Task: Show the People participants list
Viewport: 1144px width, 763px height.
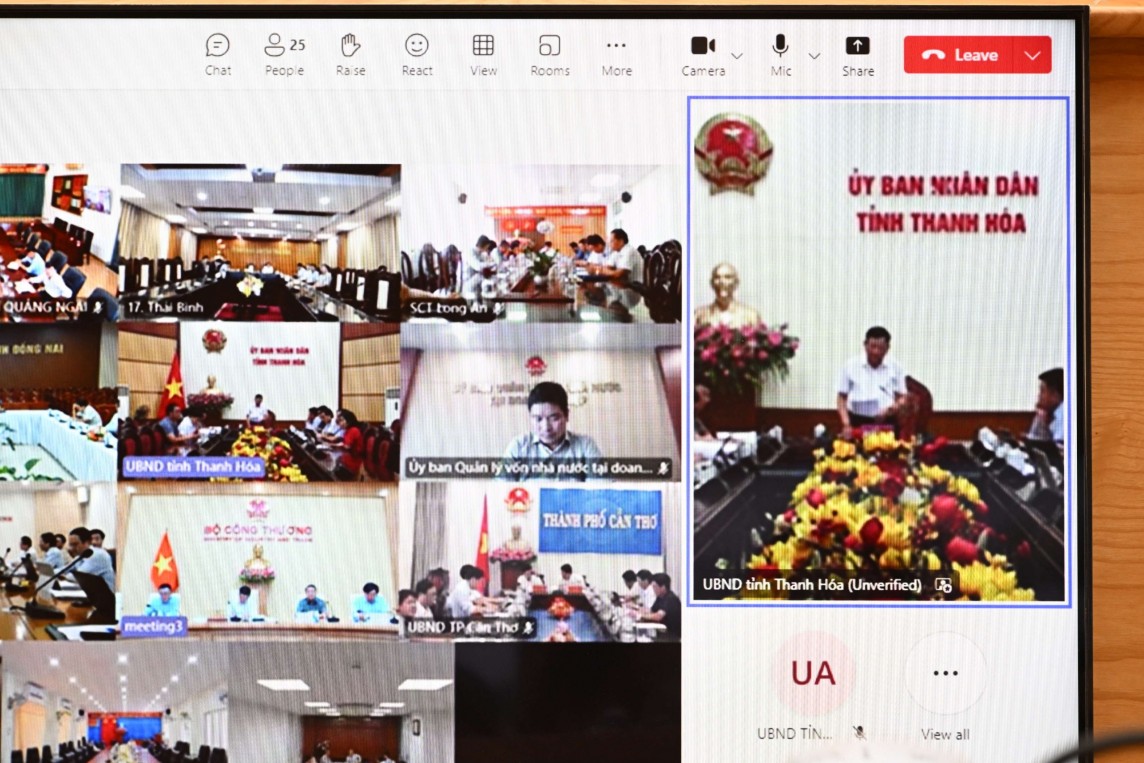Action: point(284,54)
